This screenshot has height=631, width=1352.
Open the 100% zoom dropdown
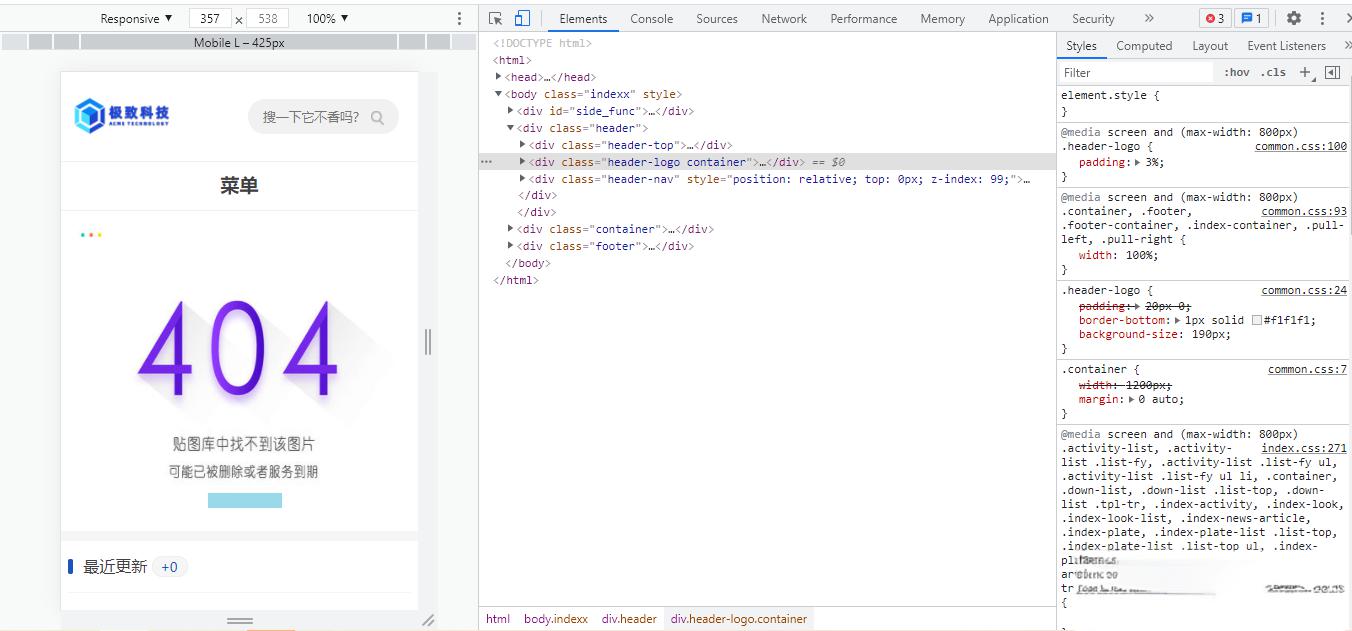[x=327, y=18]
